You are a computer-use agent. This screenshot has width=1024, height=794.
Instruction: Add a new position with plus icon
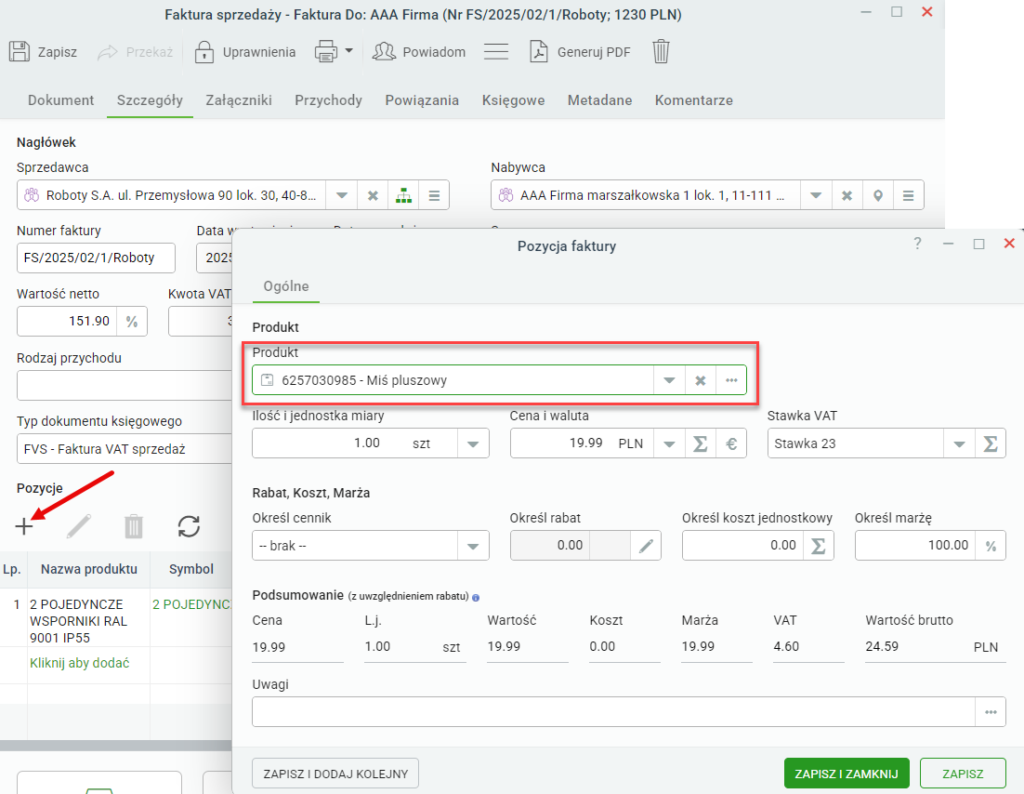point(24,526)
